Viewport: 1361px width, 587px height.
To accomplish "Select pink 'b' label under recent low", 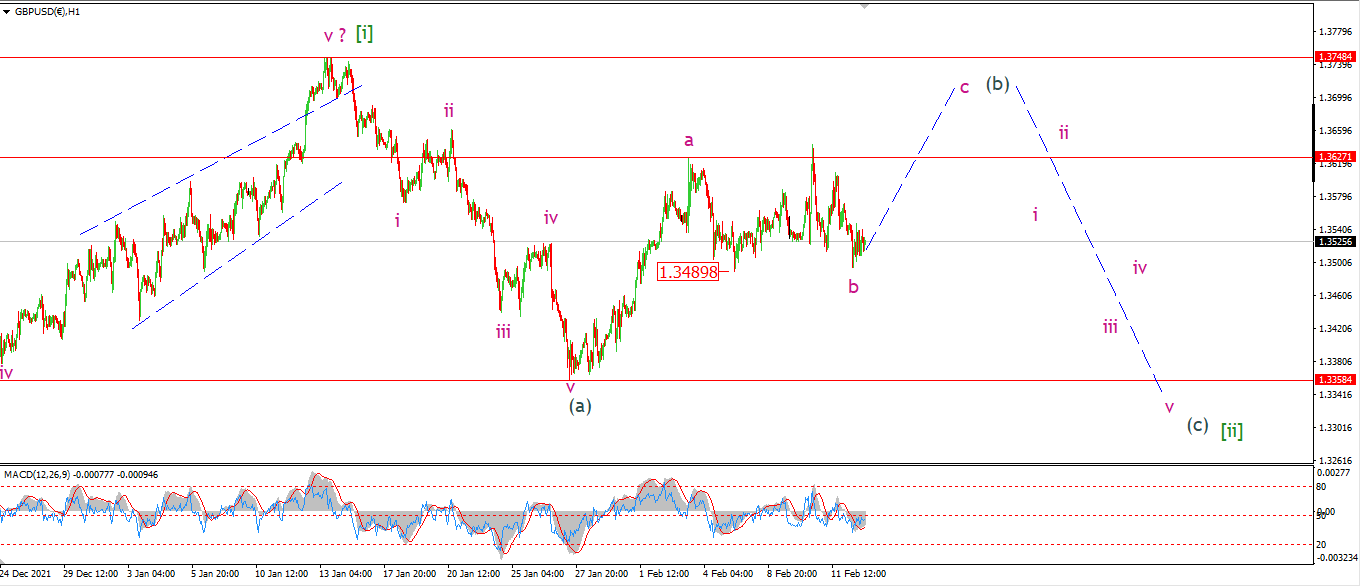I will pyautogui.click(x=853, y=287).
